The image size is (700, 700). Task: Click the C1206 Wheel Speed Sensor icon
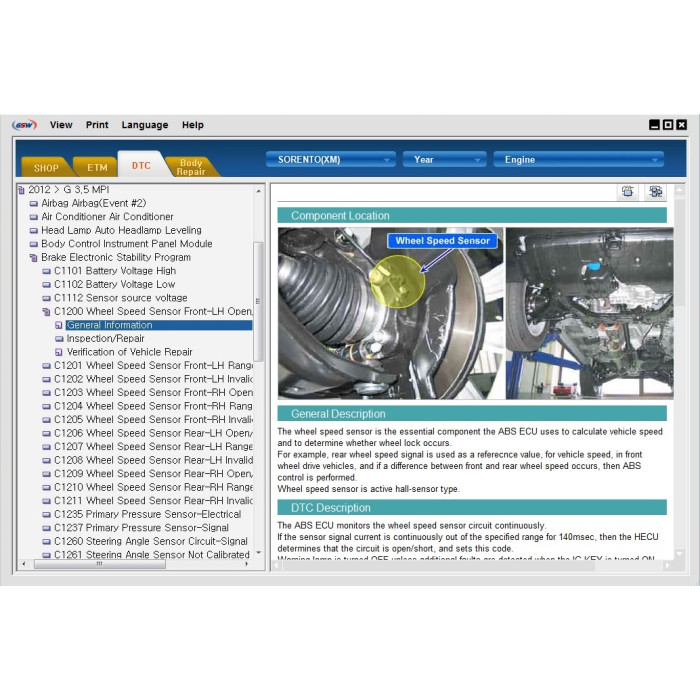[x=46, y=433]
